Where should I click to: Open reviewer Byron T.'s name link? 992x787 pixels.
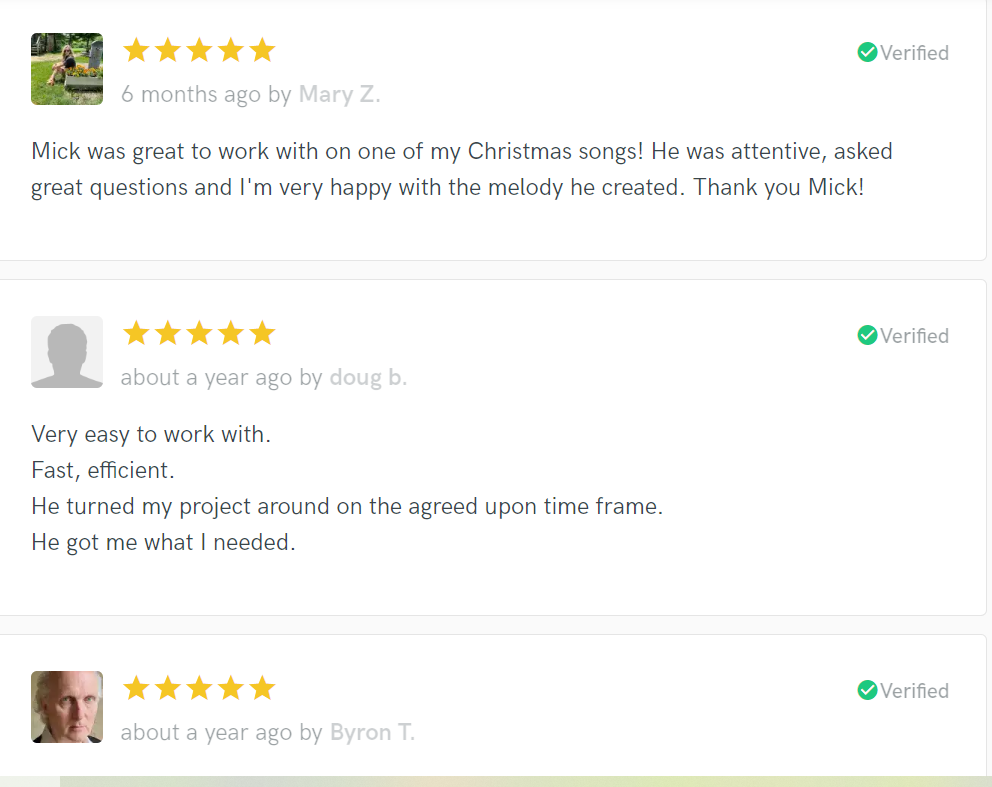tap(372, 733)
